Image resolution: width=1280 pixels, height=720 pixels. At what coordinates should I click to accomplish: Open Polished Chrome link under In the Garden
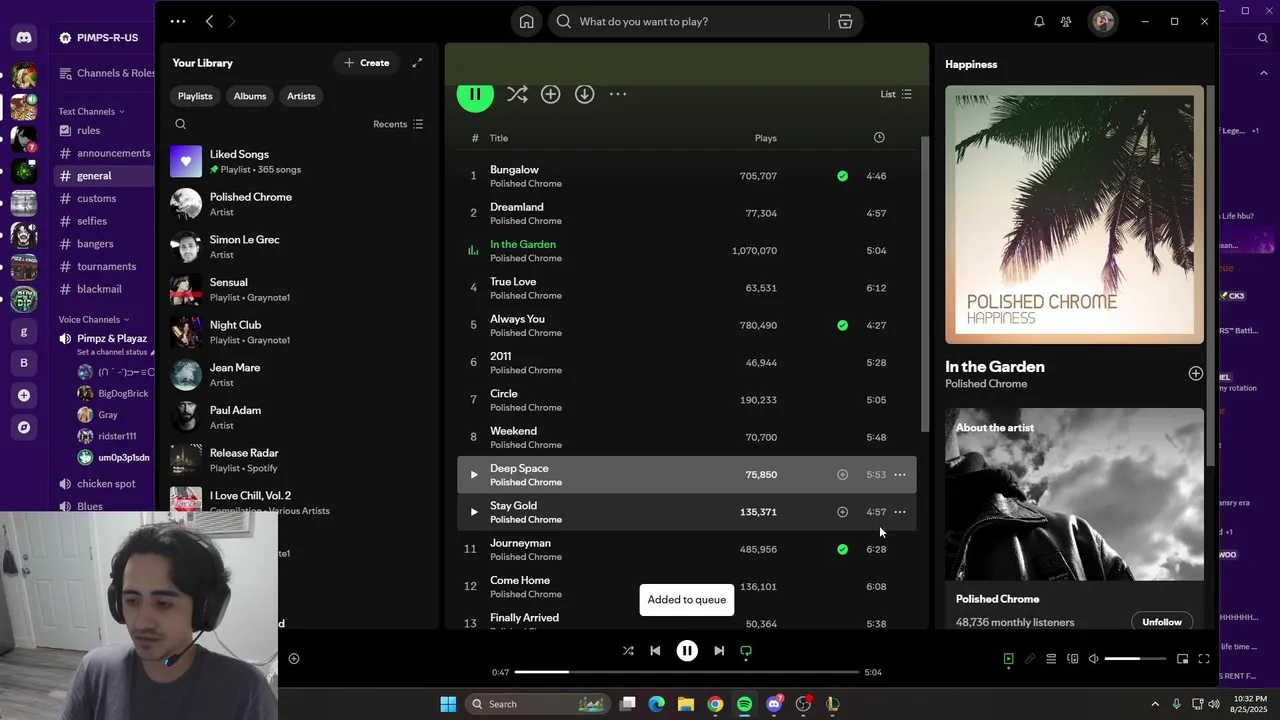click(986, 384)
